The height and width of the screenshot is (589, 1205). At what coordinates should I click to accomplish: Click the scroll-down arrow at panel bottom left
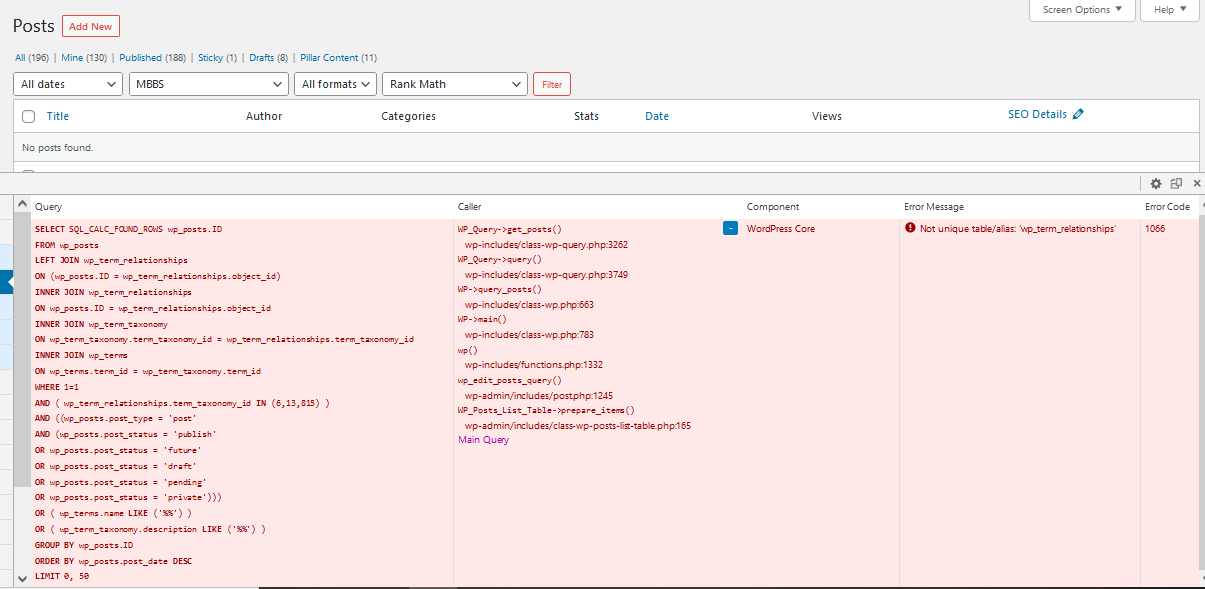pyautogui.click(x=22, y=578)
